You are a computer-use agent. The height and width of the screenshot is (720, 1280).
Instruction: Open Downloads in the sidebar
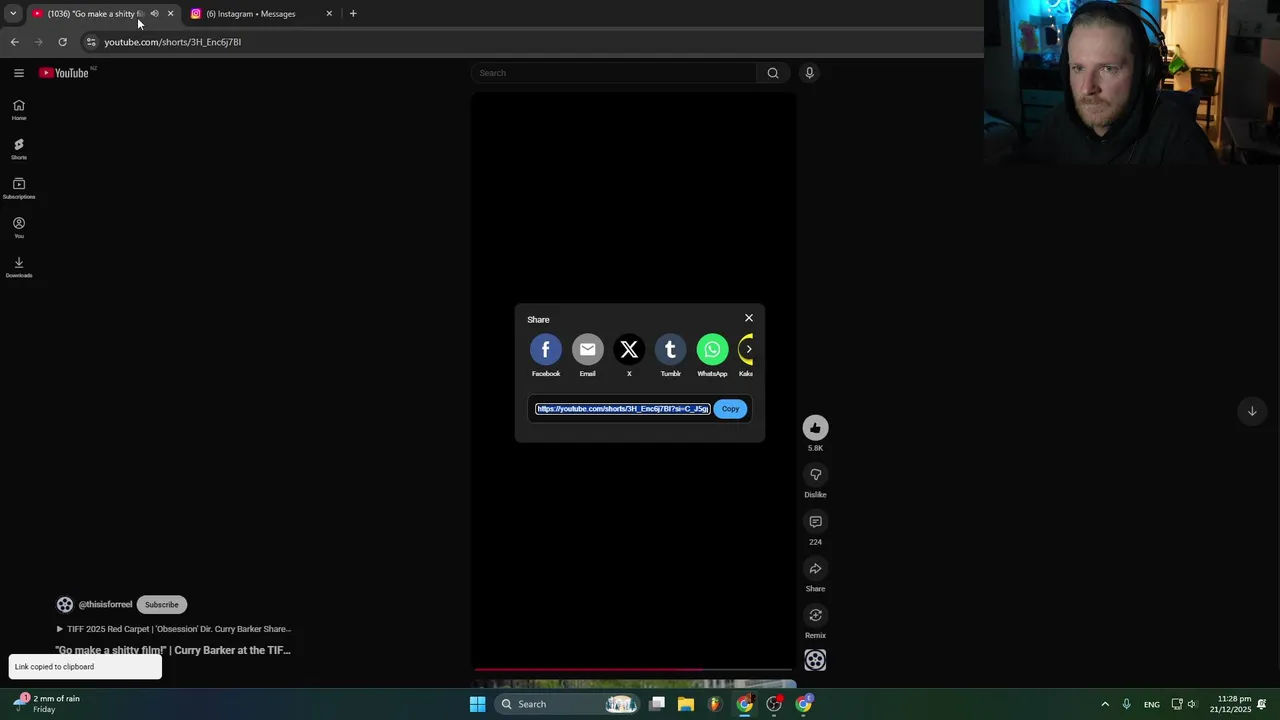tap(19, 267)
